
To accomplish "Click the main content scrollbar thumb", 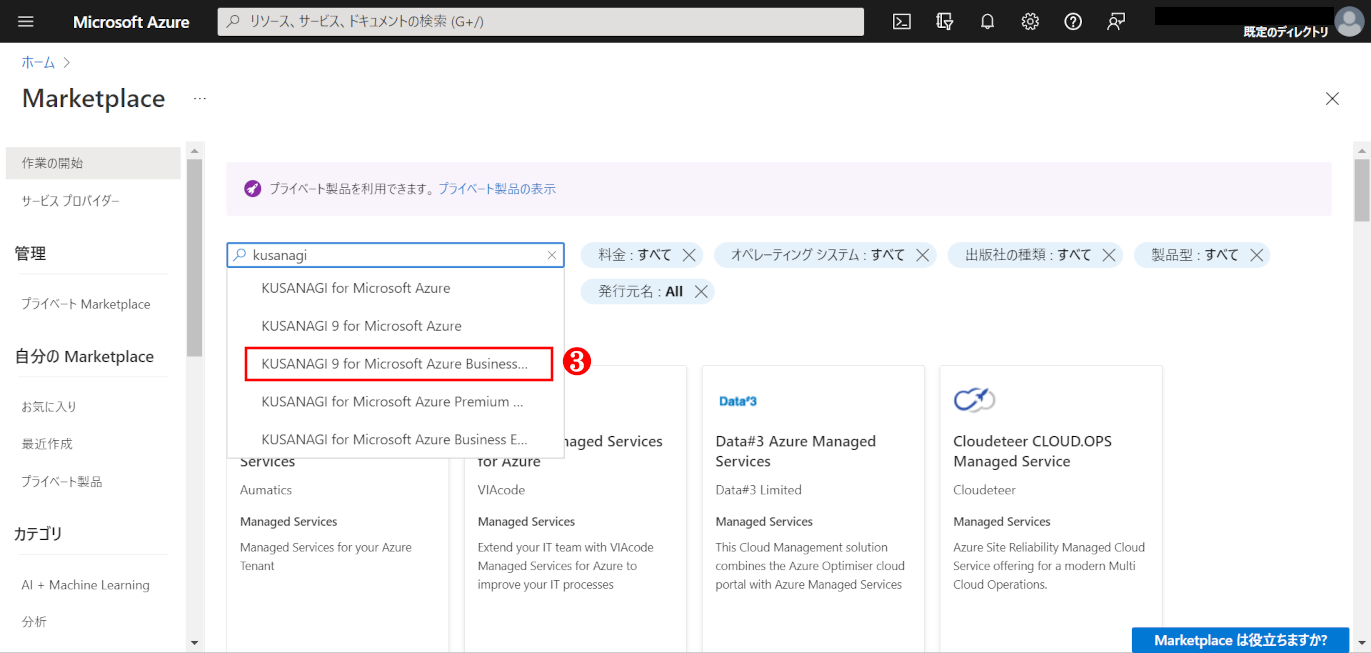I will coord(1362,190).
